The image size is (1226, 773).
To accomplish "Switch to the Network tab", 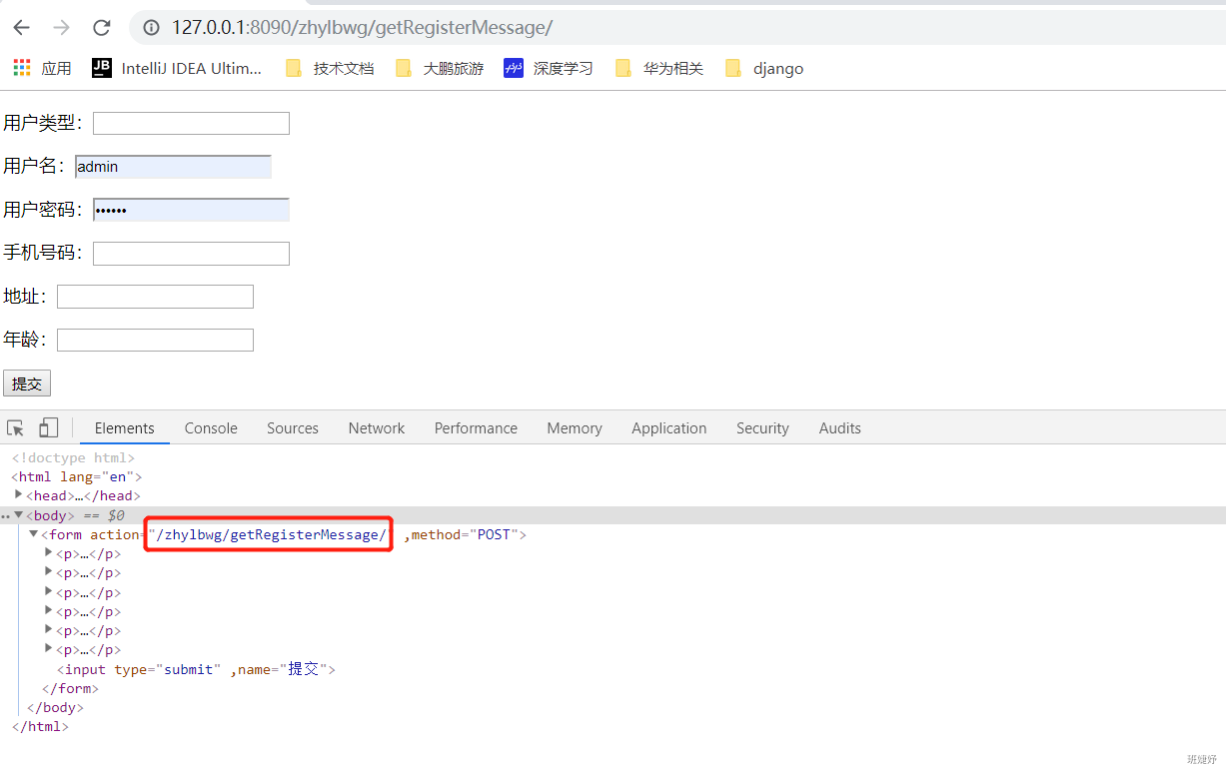I will click(x=377, y=428).
